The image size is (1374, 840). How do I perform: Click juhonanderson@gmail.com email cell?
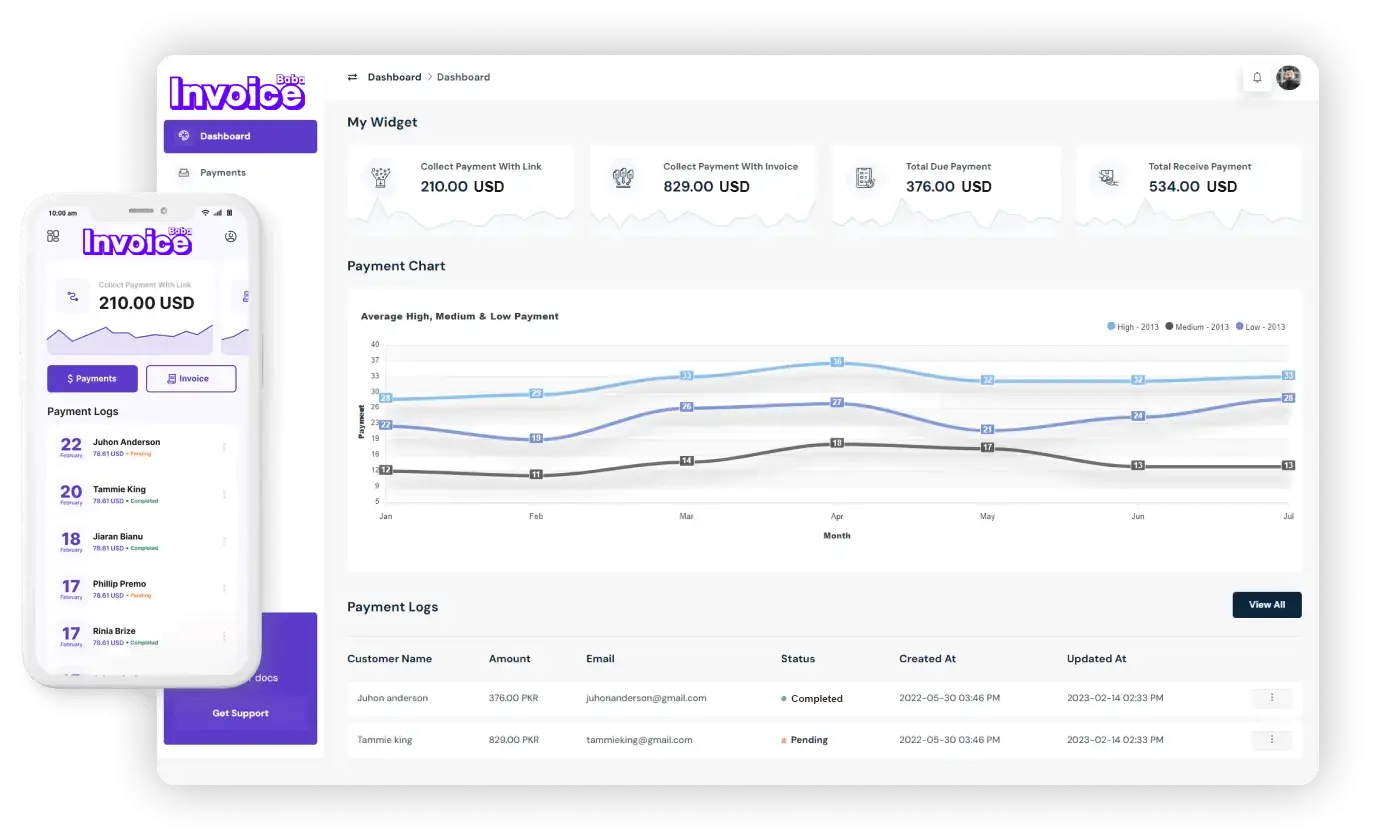pyautogui.click(x=646, y=698)
